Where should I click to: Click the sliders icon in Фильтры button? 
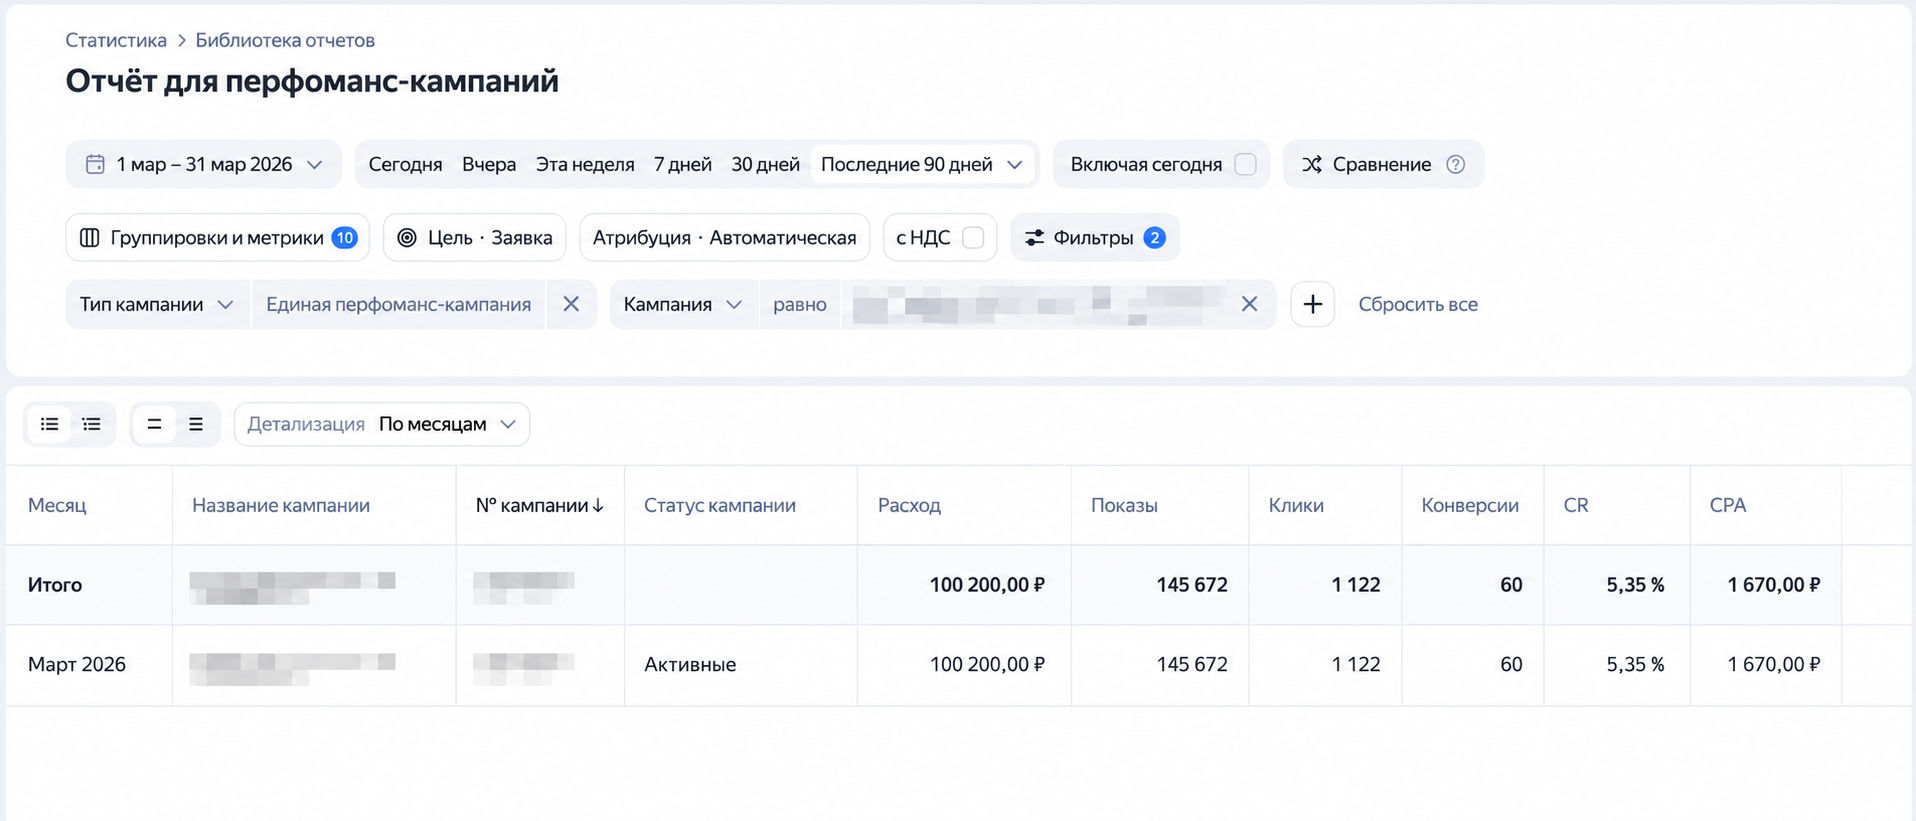(1035, 238)
